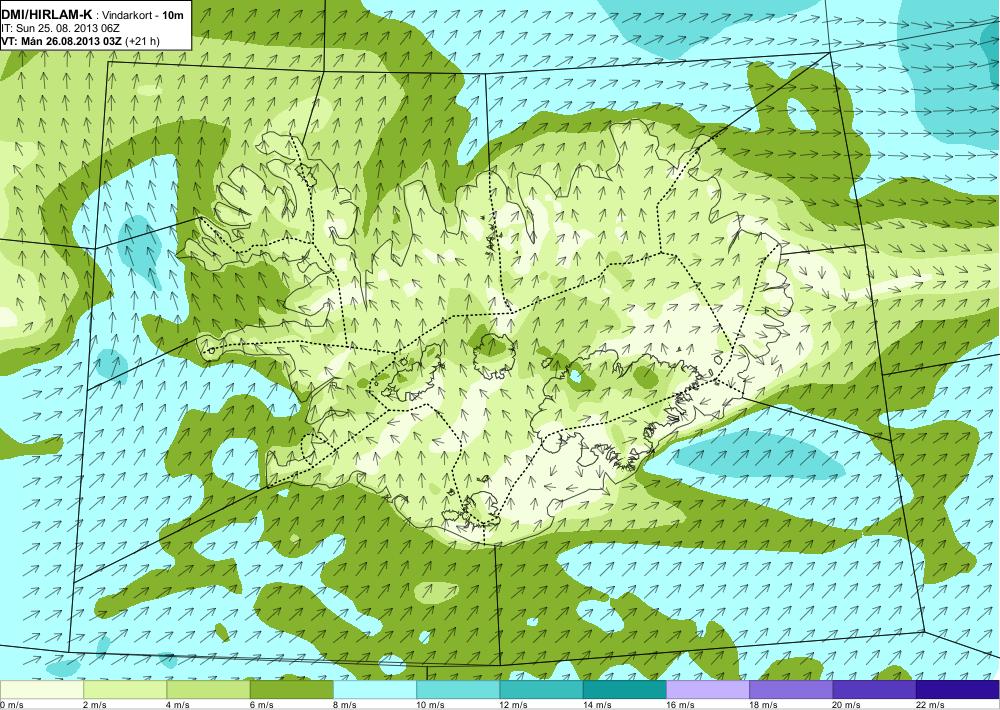
Task: Click the '(+21 h)' forecast offset text
Action: [143, 41]
